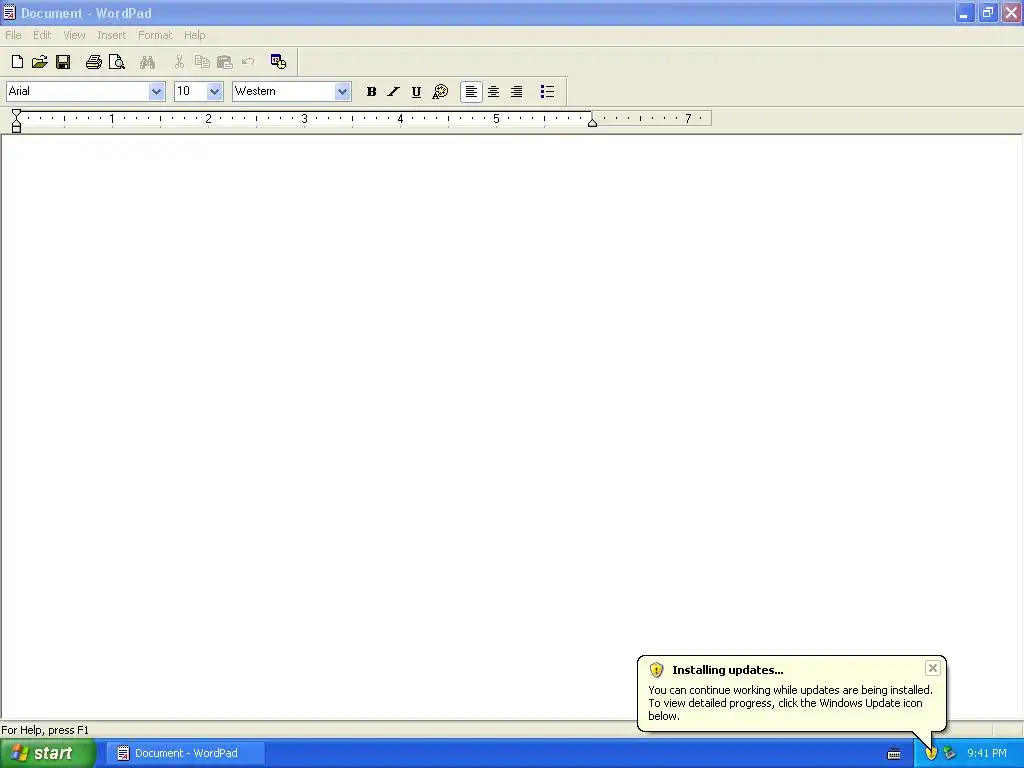
Task: Open the Format menu
Action: 155,35
